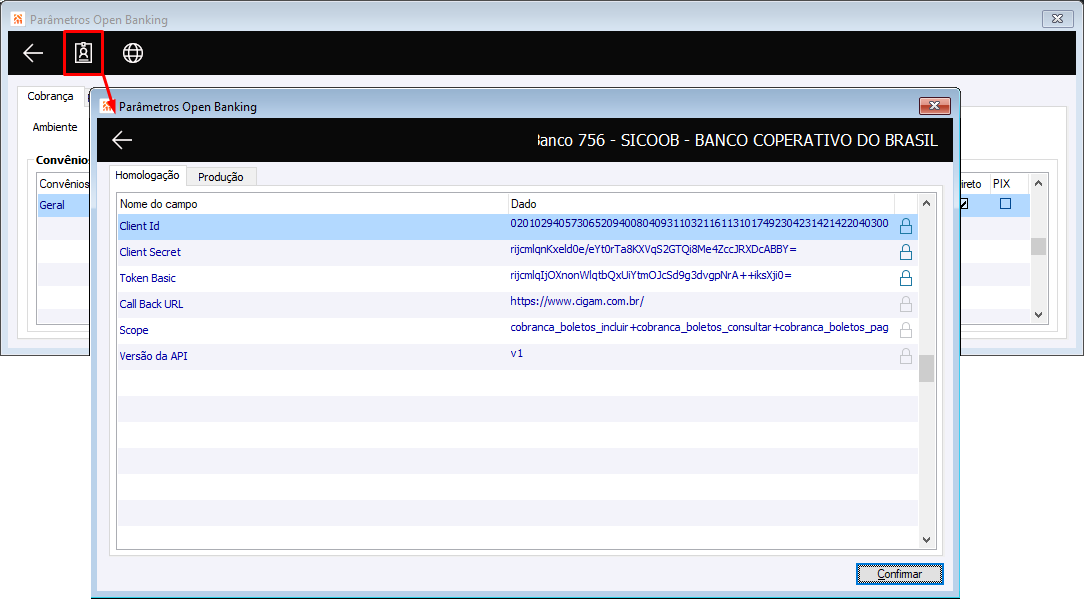Check the PIX checkbox in Geral row
This screenshot has height=599, width=1084.
1005,204
